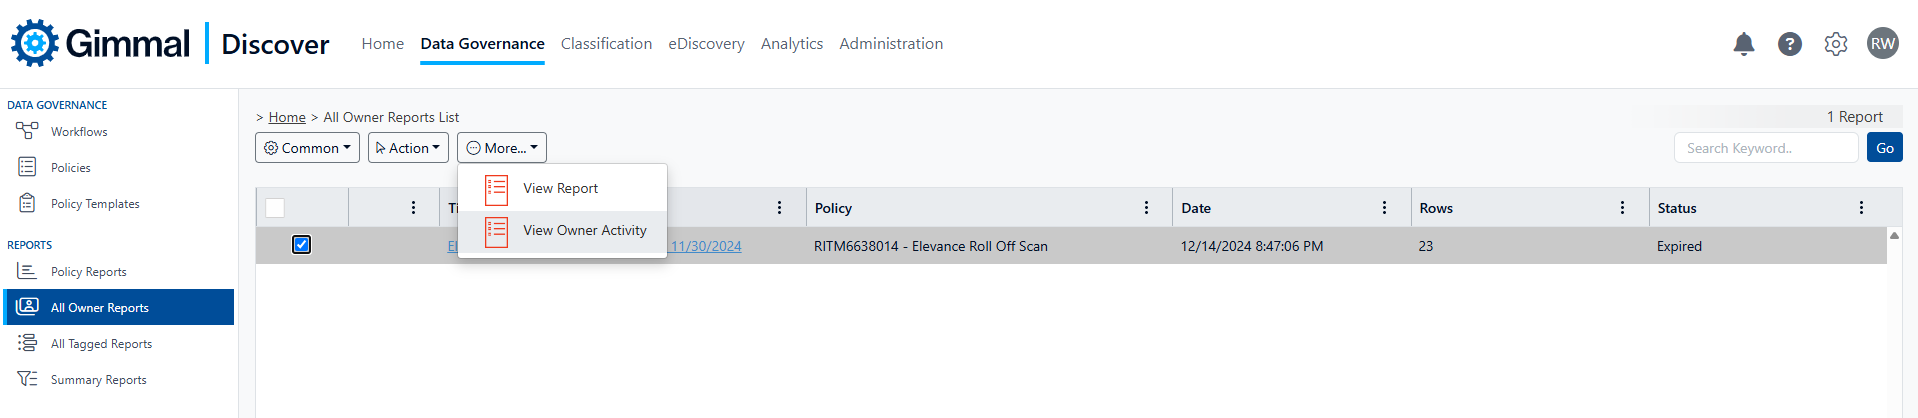Screen dimensions: 1918x418
Task: Switch to the Classification tab
Action: [x=606, y=44]
